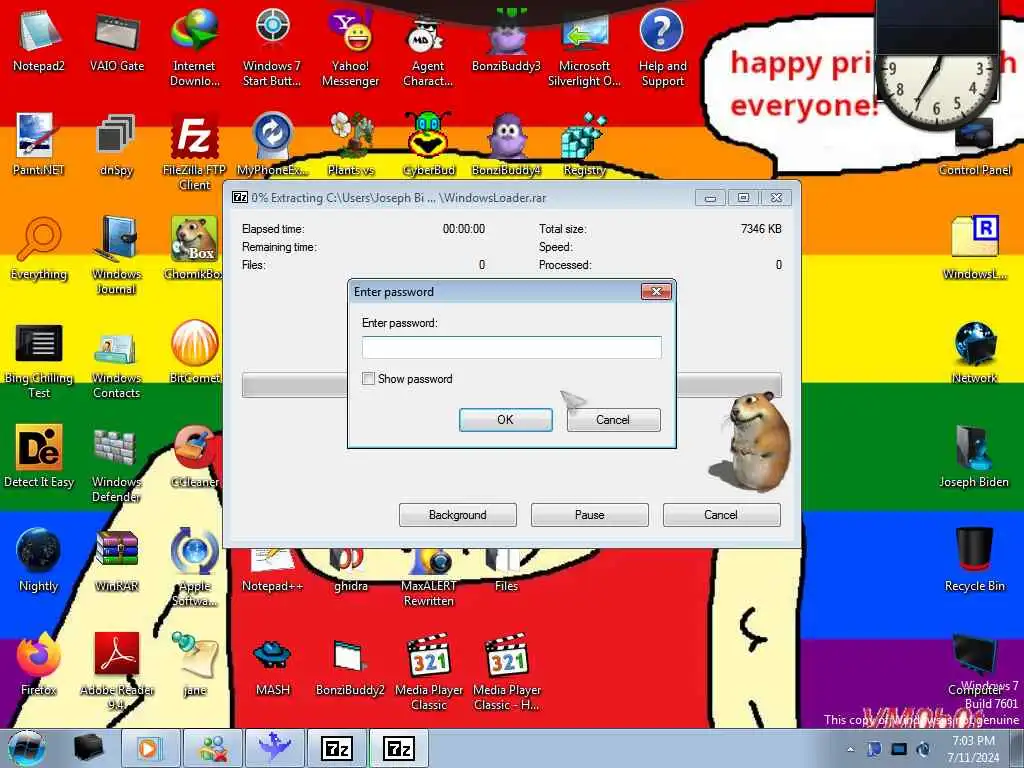The image size is (1024, 768).
Task: Click the Enter password text field
Action: click(x=511, y=347)
